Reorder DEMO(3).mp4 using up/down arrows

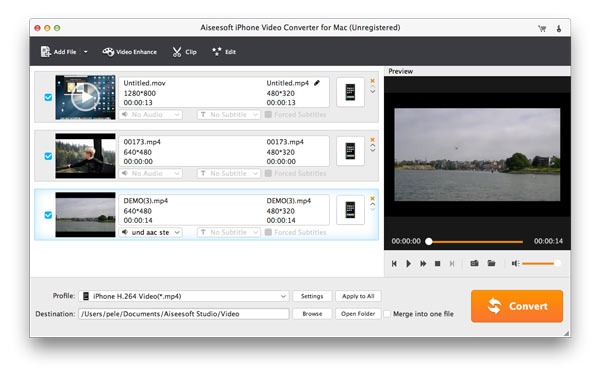tap(372, 207)
